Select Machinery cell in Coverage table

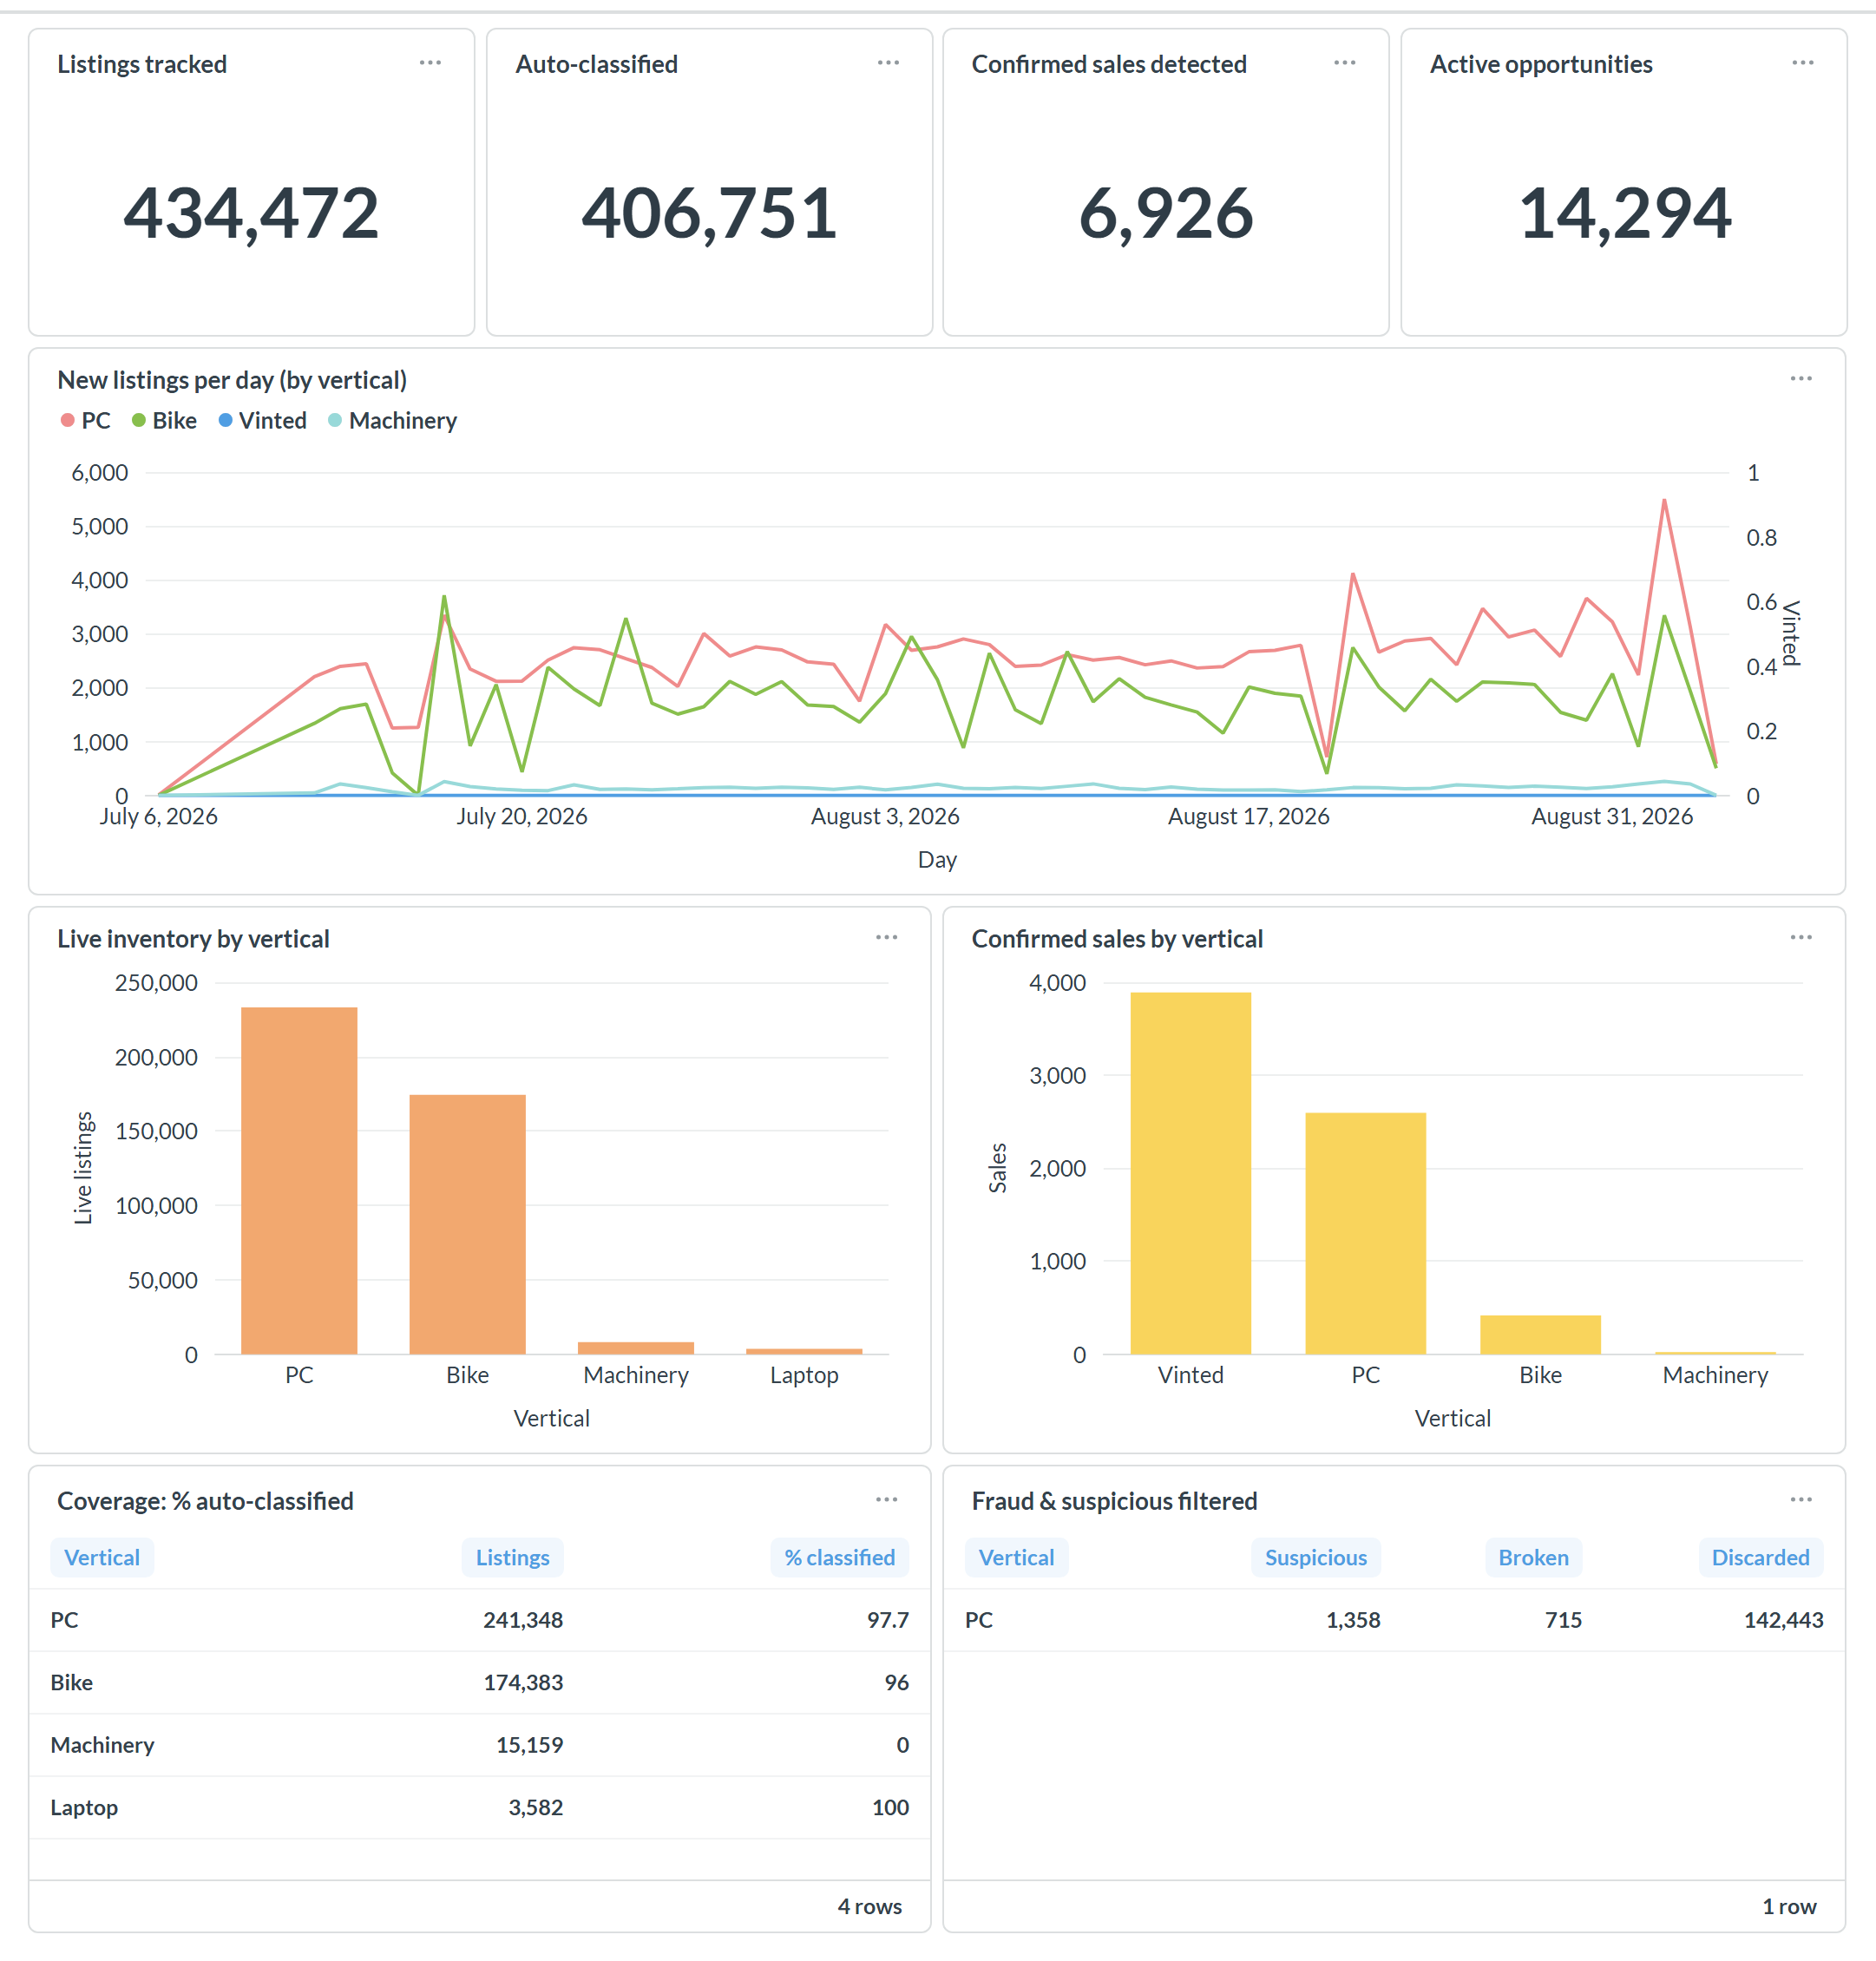[x=102, y=1745]
